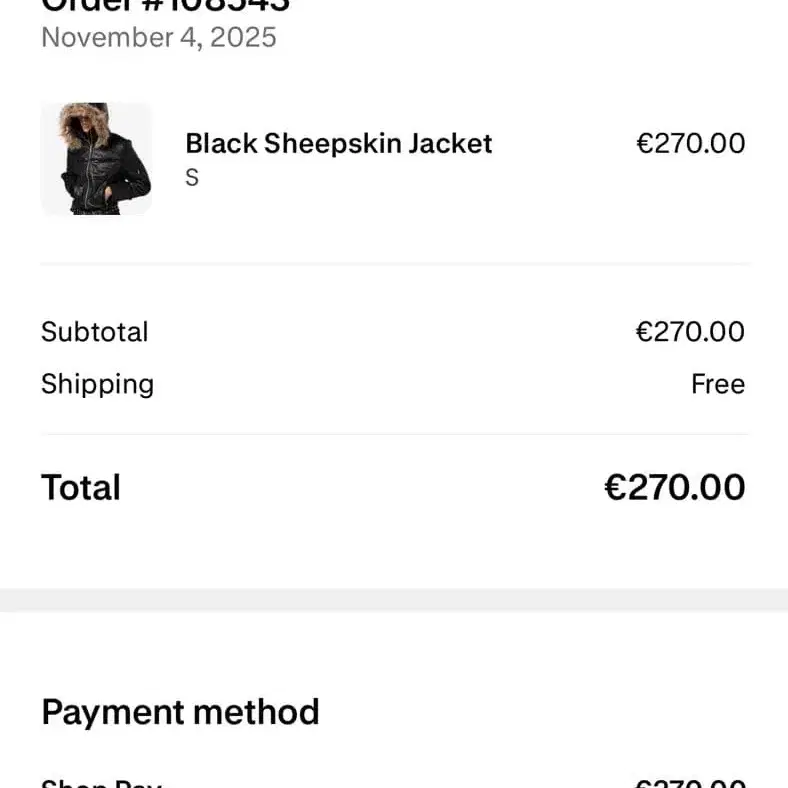Tap the Black Sheepskin Jacket product thumbnail
Screen dimensions: 788x788
(x=96, y=158)
